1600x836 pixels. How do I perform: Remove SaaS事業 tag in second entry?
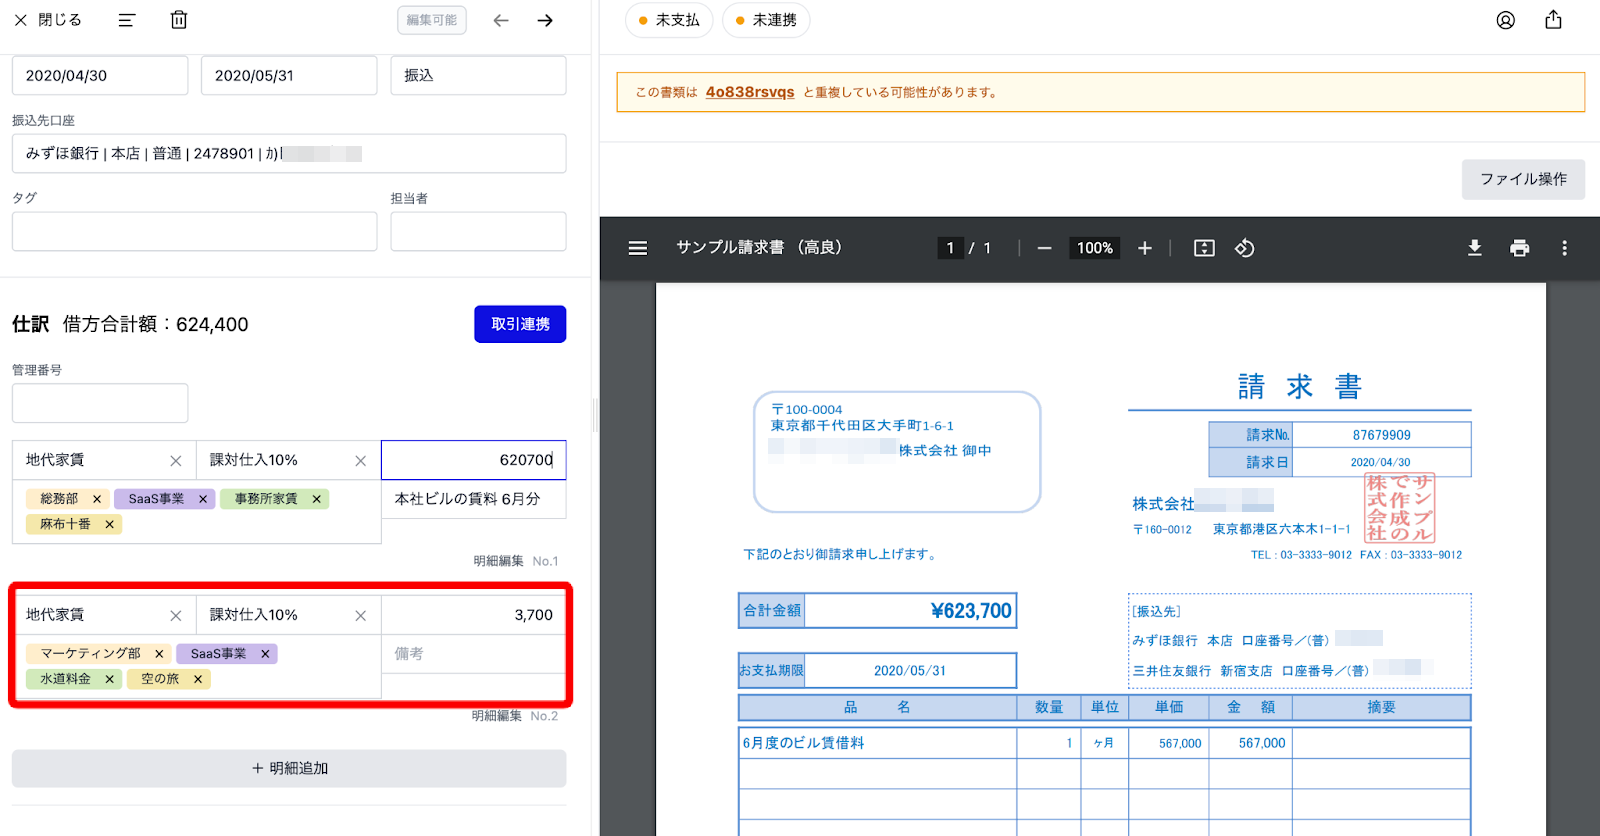265,654
